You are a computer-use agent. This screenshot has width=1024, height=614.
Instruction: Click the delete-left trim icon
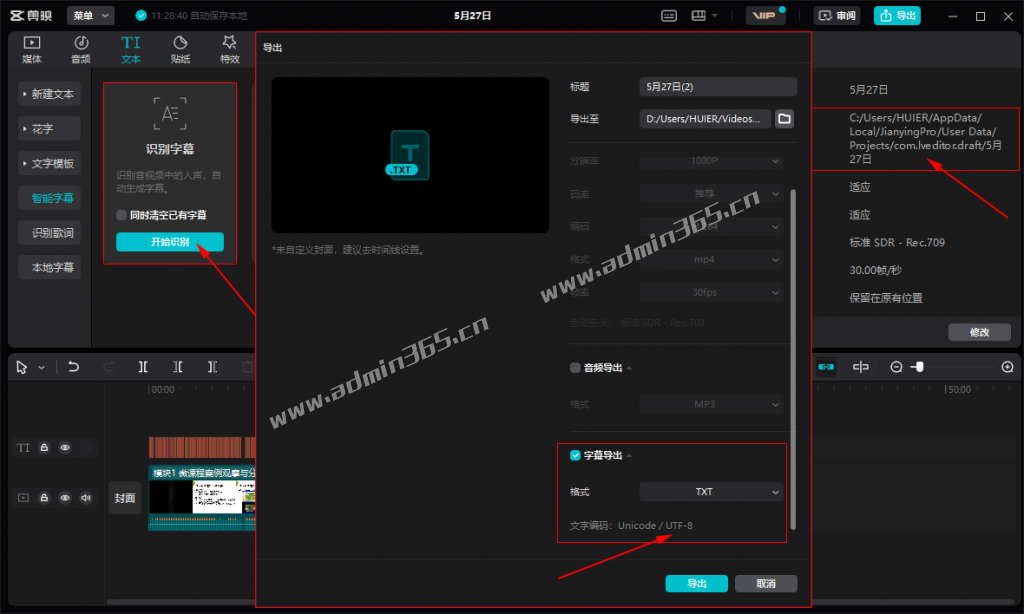click(x=178, y=367)
